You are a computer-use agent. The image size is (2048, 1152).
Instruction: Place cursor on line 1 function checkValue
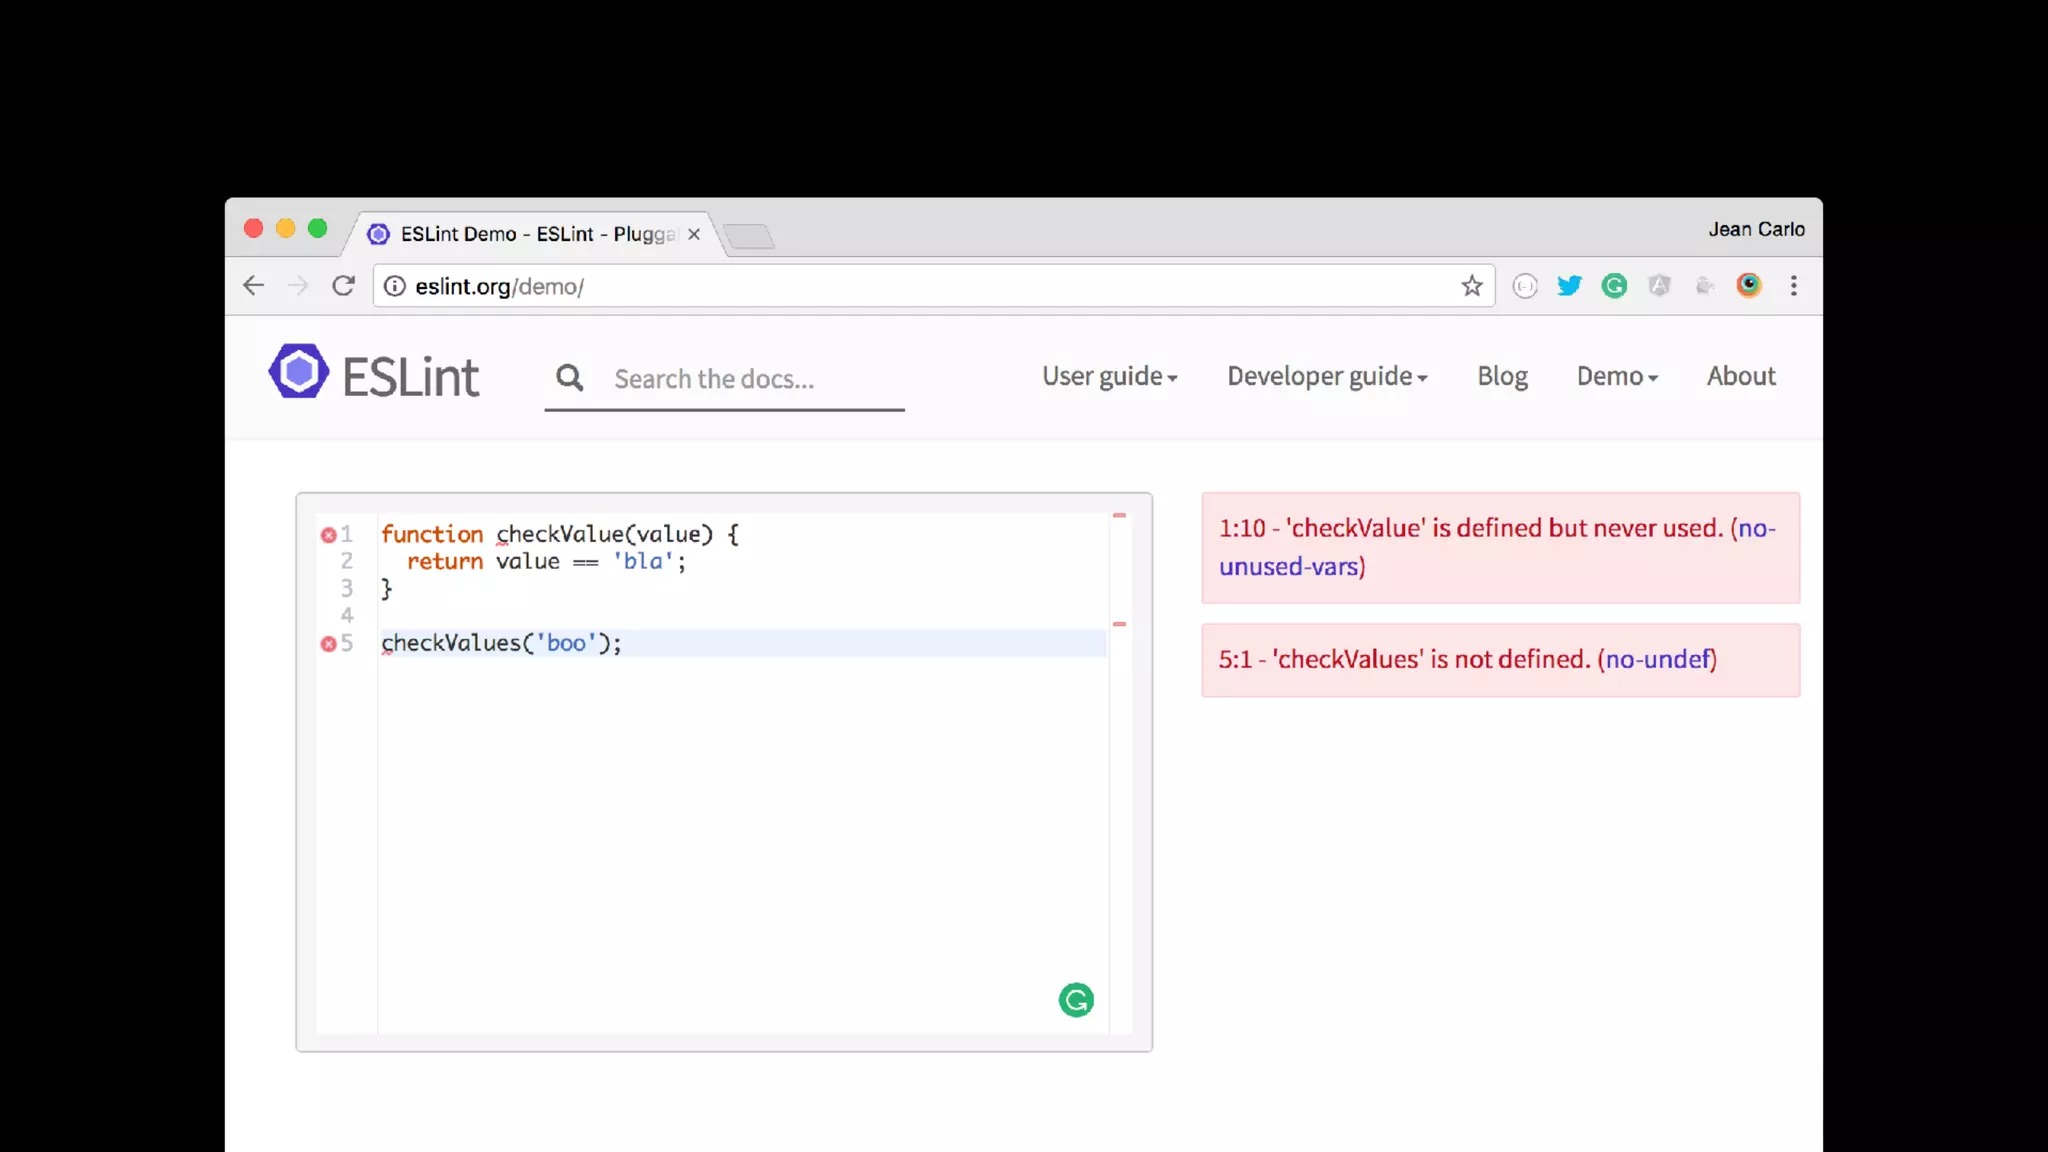pos(560,534)
